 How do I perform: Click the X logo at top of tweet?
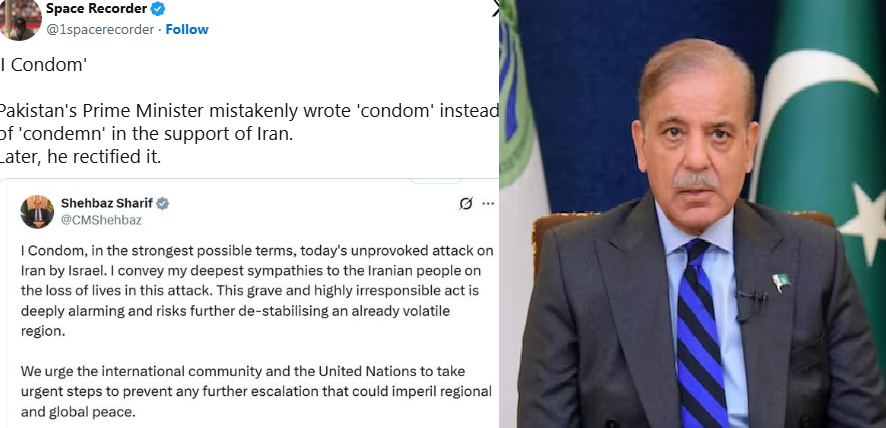(x=496, y=9)
